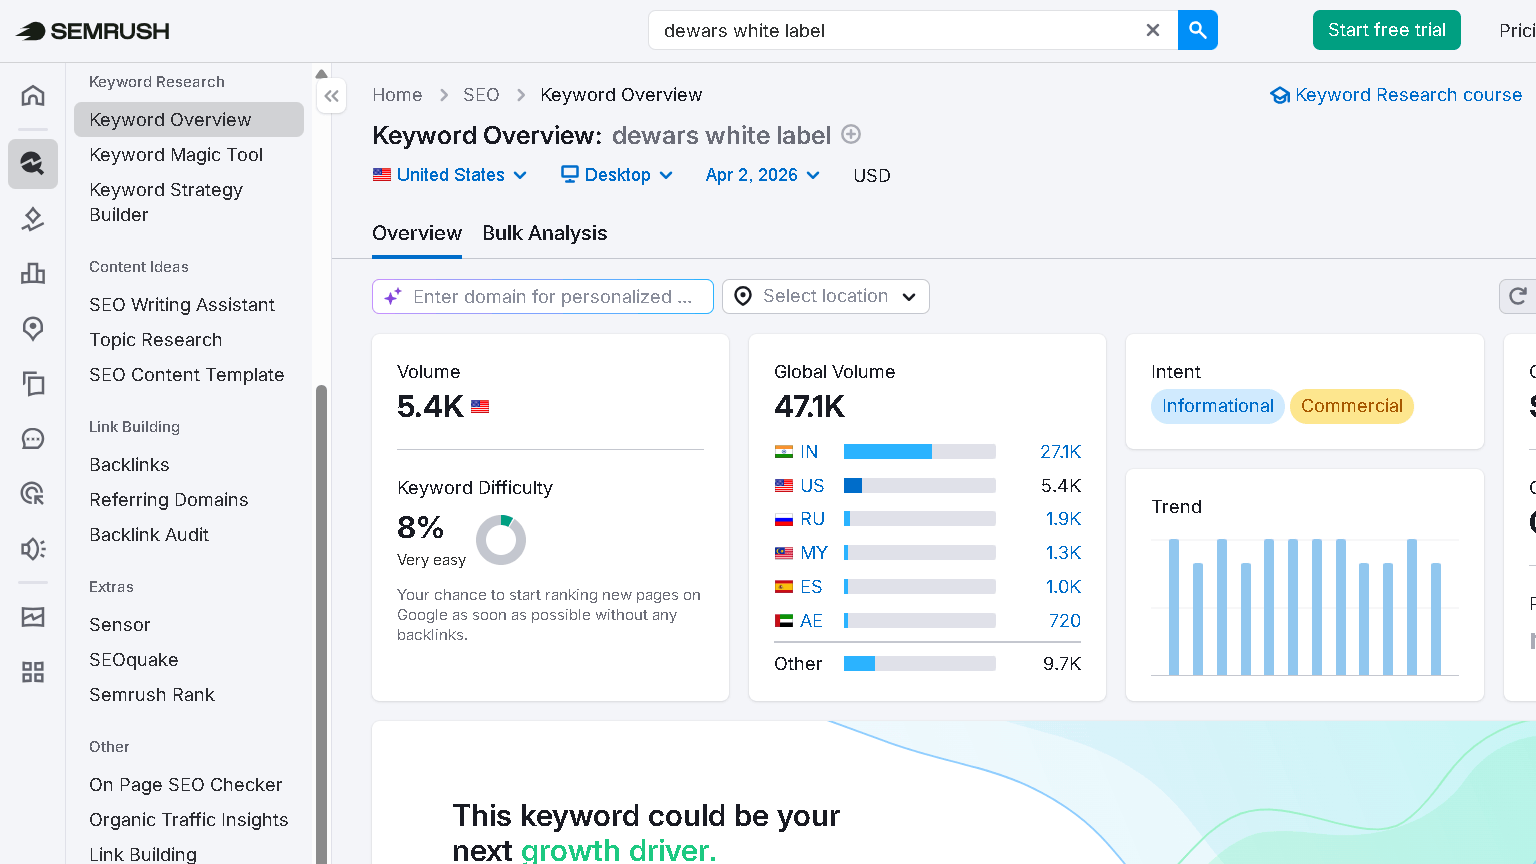
Task: Click the Start free trial button
Action: coord(1386,30)
